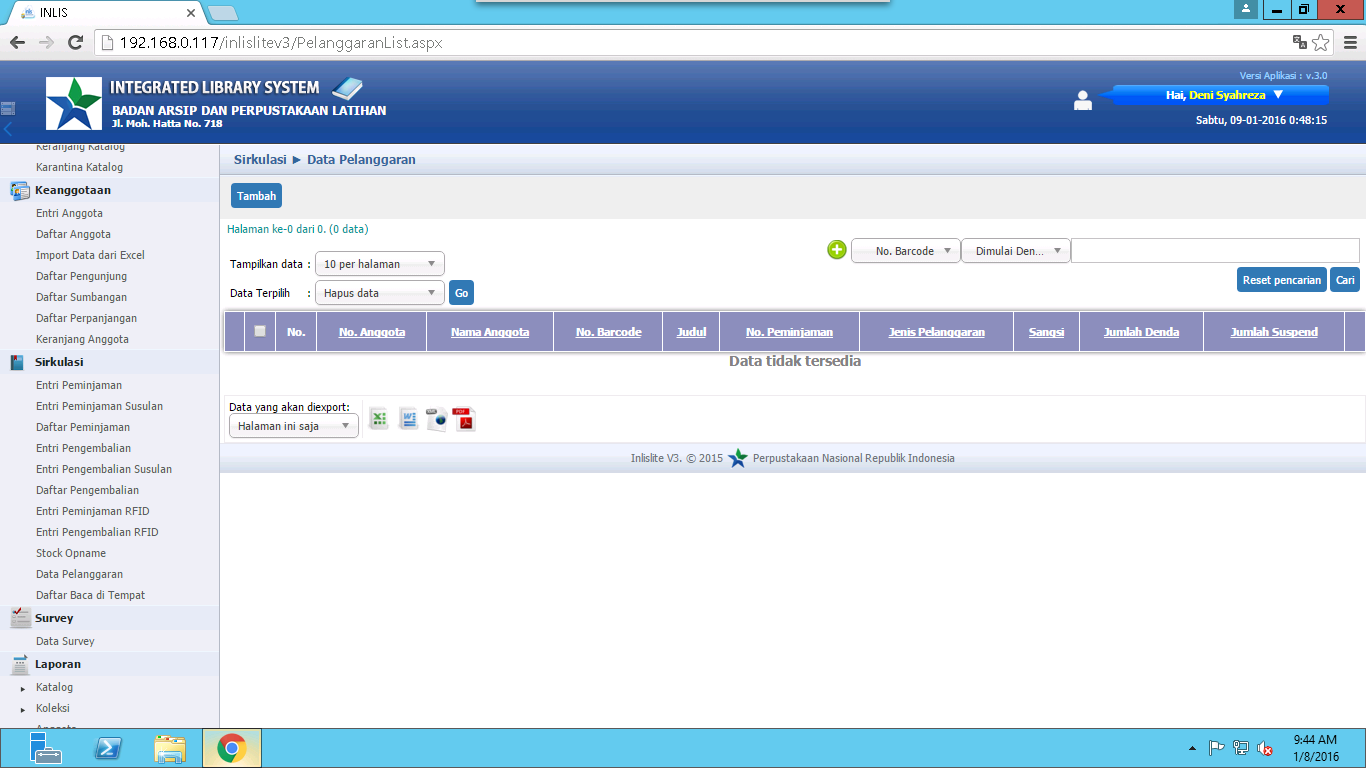Select Stock Opname from sidebar menu
Screen dimensions: 1366x768
point(71,553)
